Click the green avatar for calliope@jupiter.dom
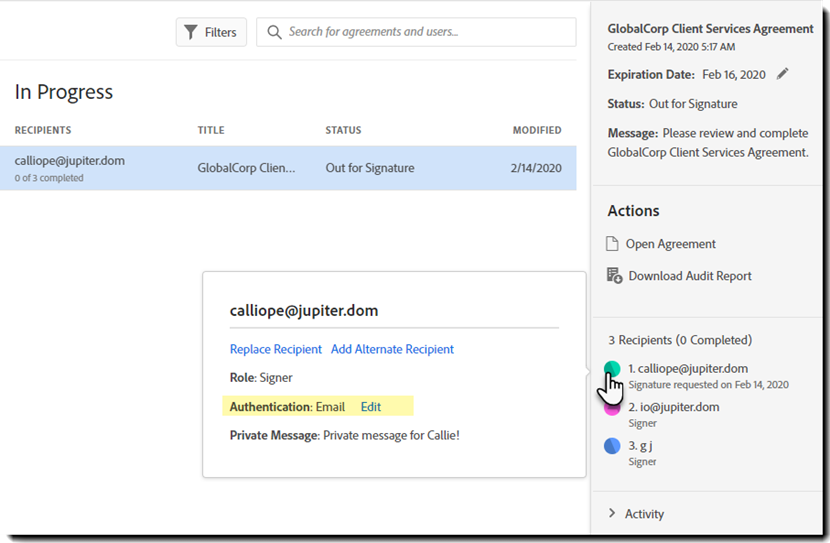The width and height of the screenshot is (830, 543). tap(612, 369)
